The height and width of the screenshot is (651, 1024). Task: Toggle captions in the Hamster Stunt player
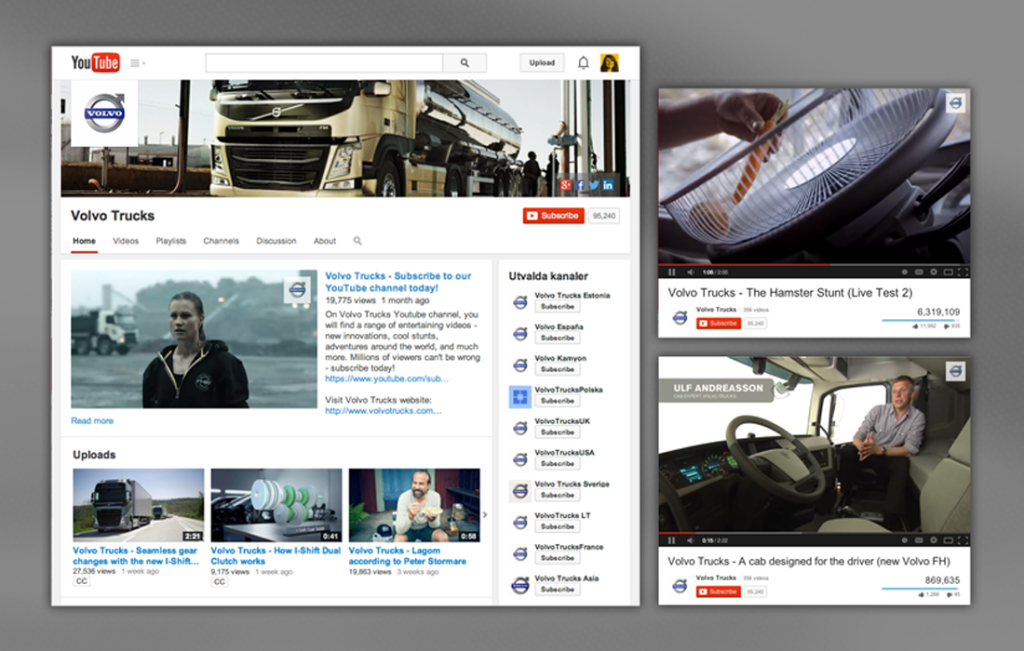(x=919, y=272)
